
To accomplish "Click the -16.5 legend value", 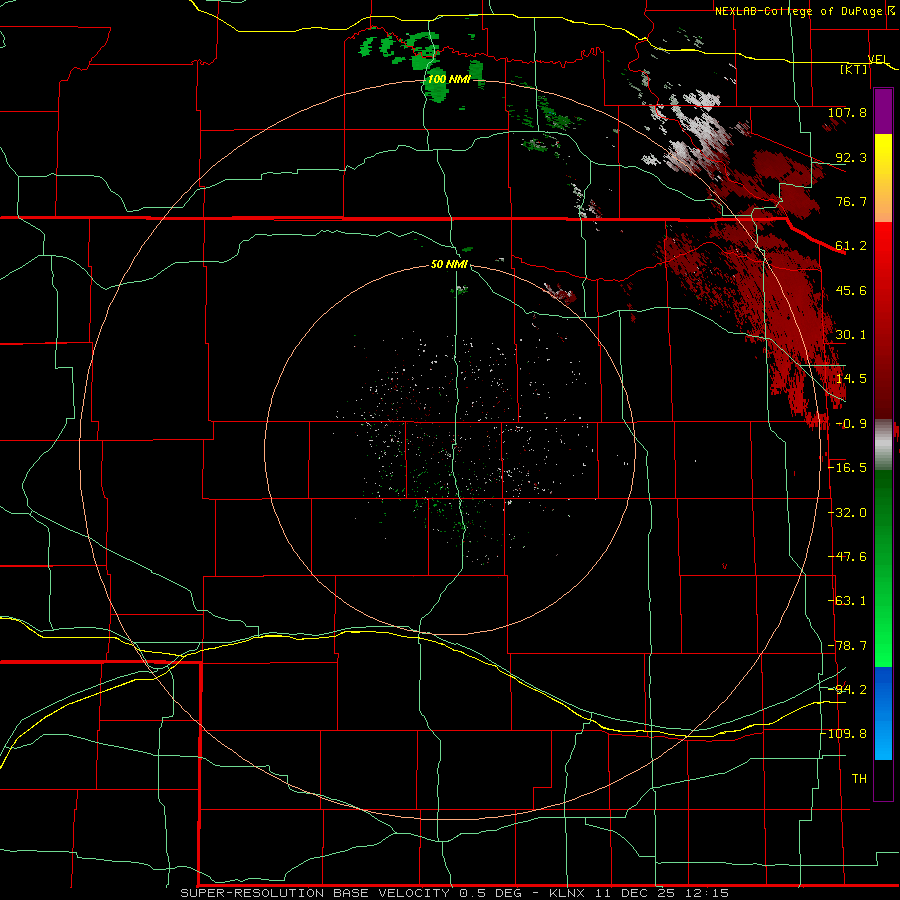I will tap(847, 468).
